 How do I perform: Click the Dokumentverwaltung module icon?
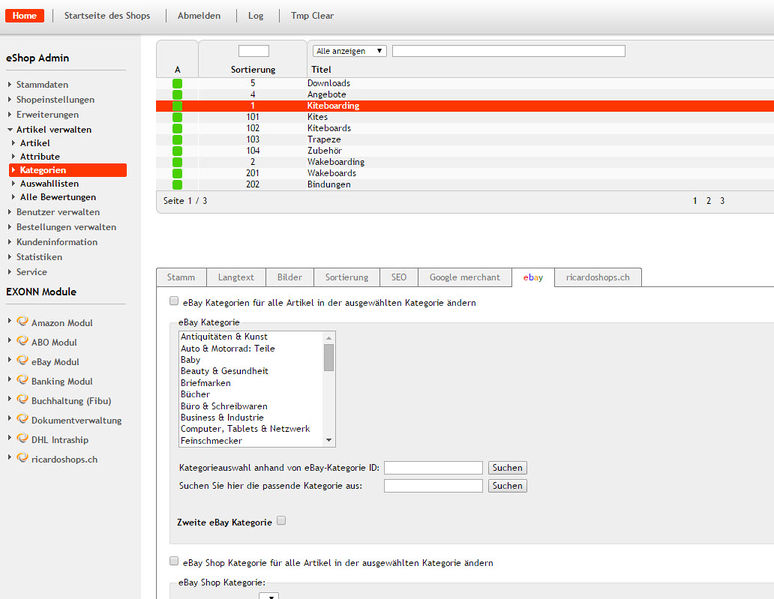[x=22, y=420]
